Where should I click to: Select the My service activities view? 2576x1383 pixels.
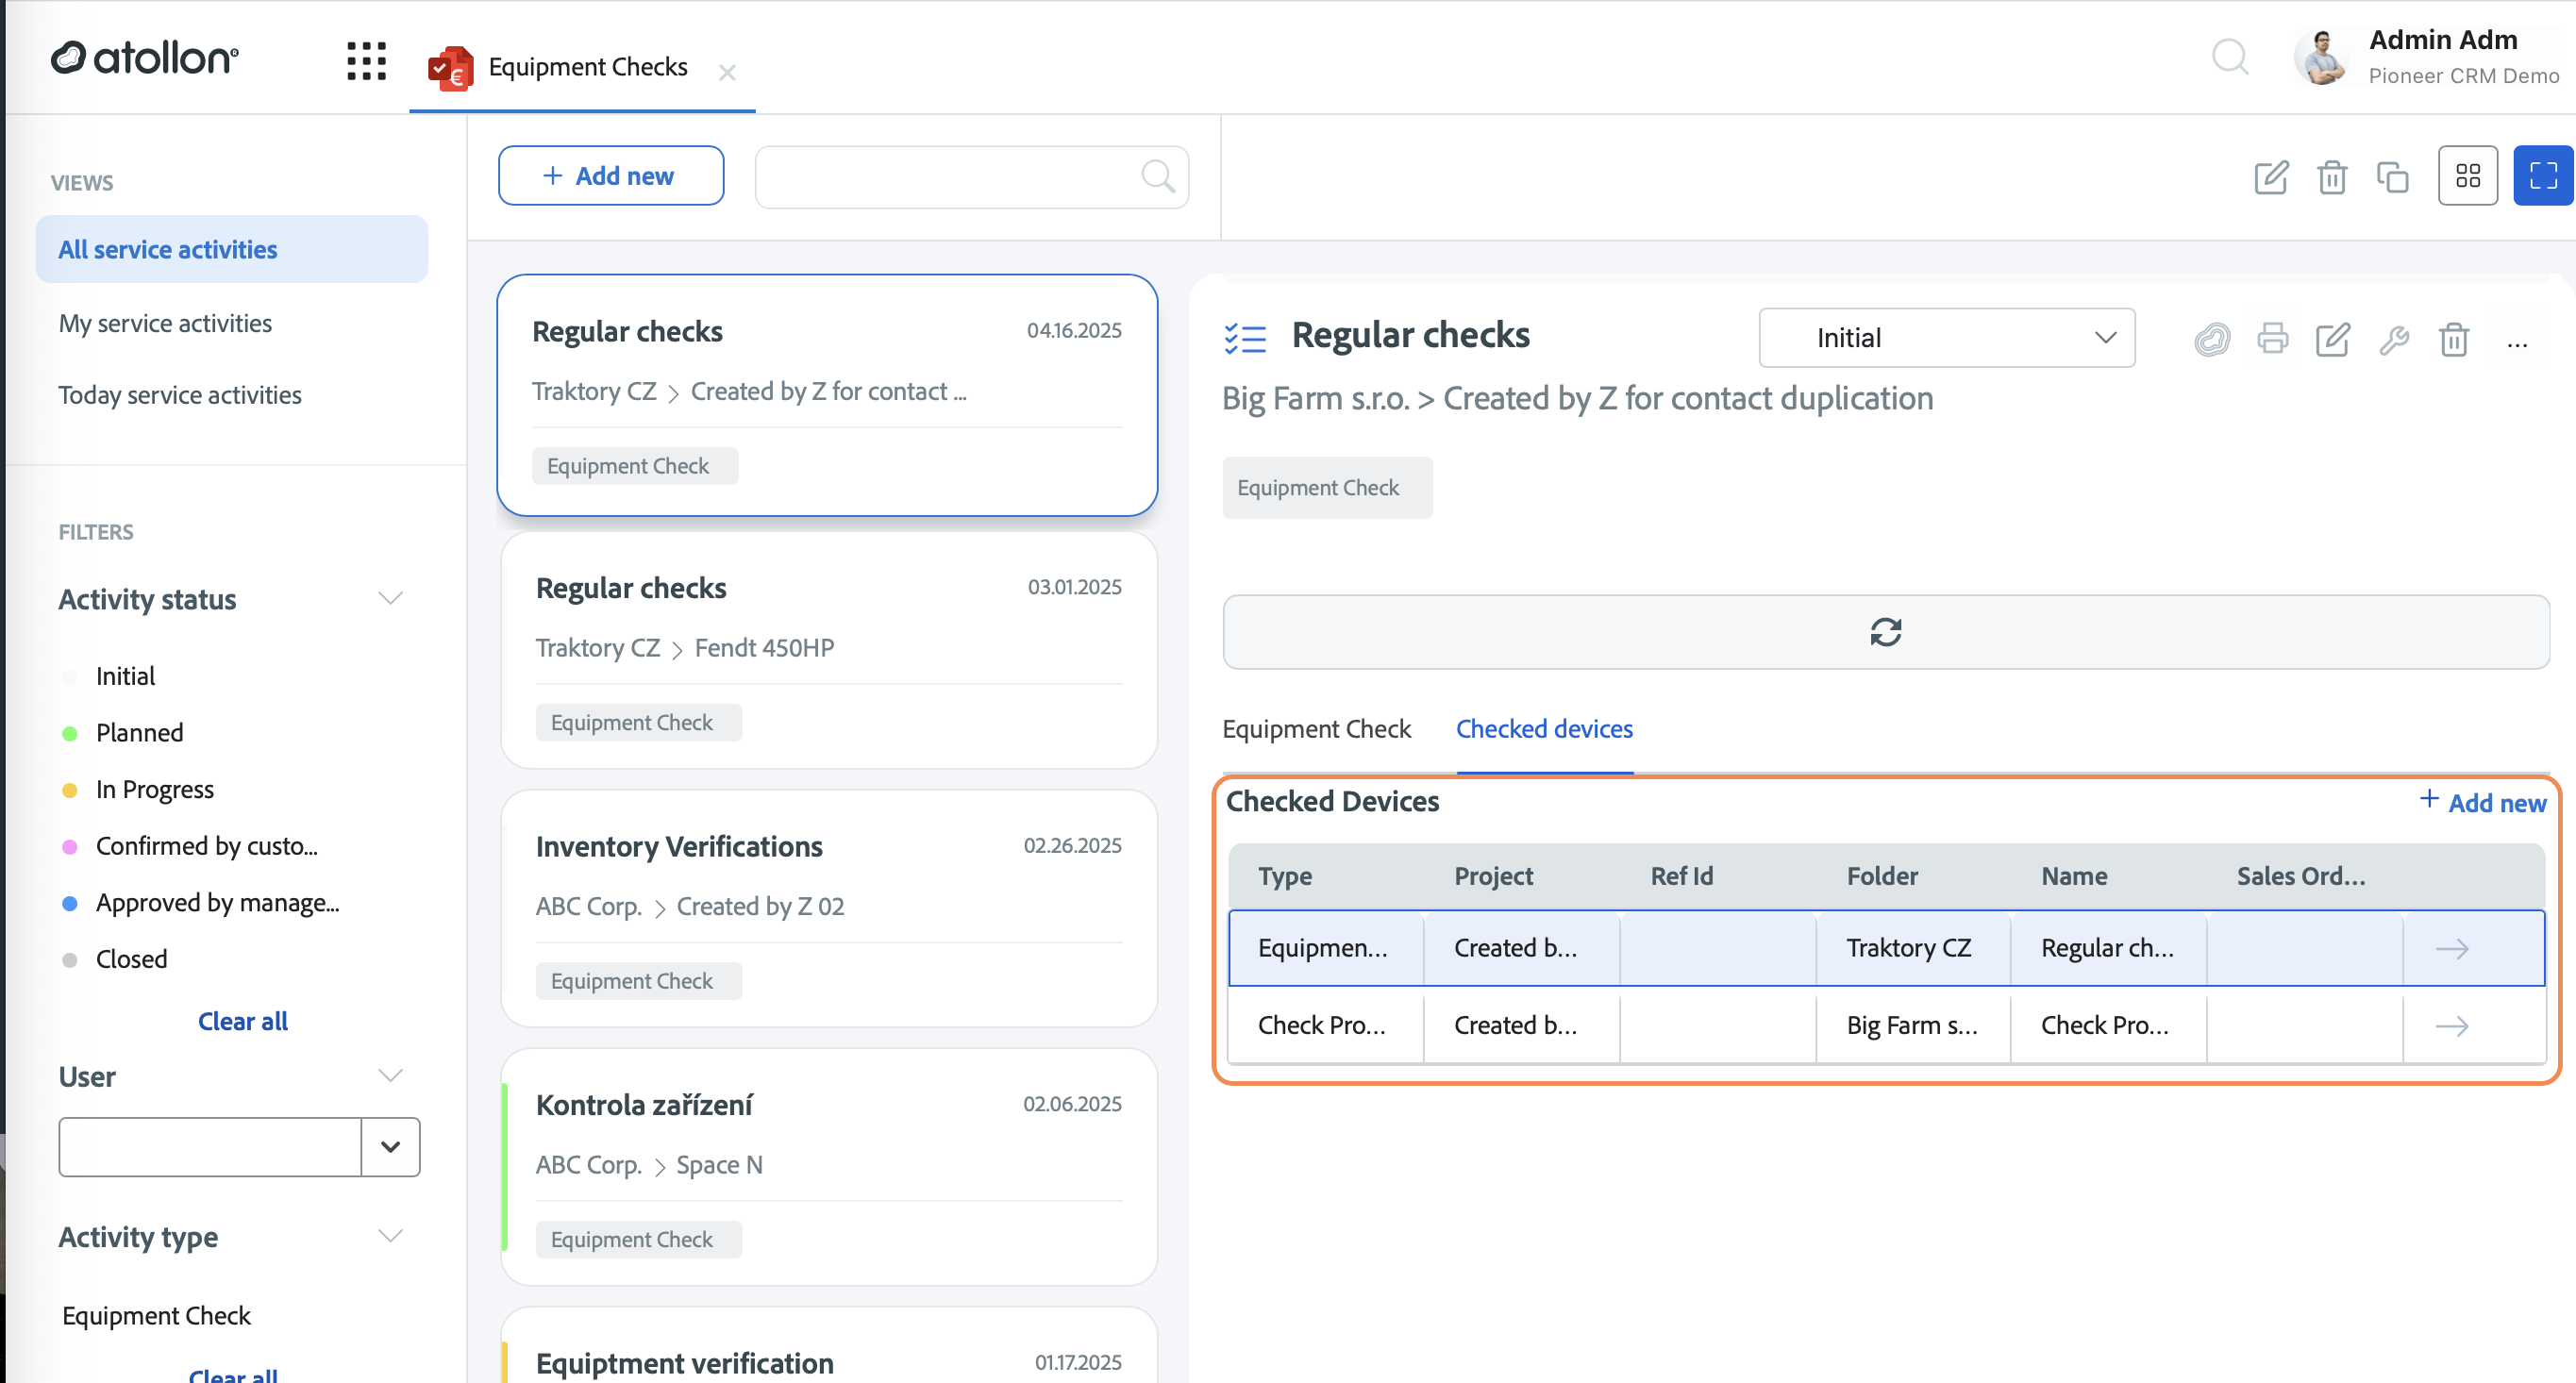pos(165,323)
